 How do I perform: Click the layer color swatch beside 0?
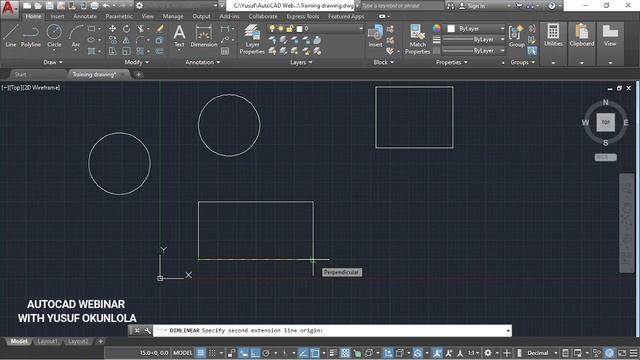[299, 29]
